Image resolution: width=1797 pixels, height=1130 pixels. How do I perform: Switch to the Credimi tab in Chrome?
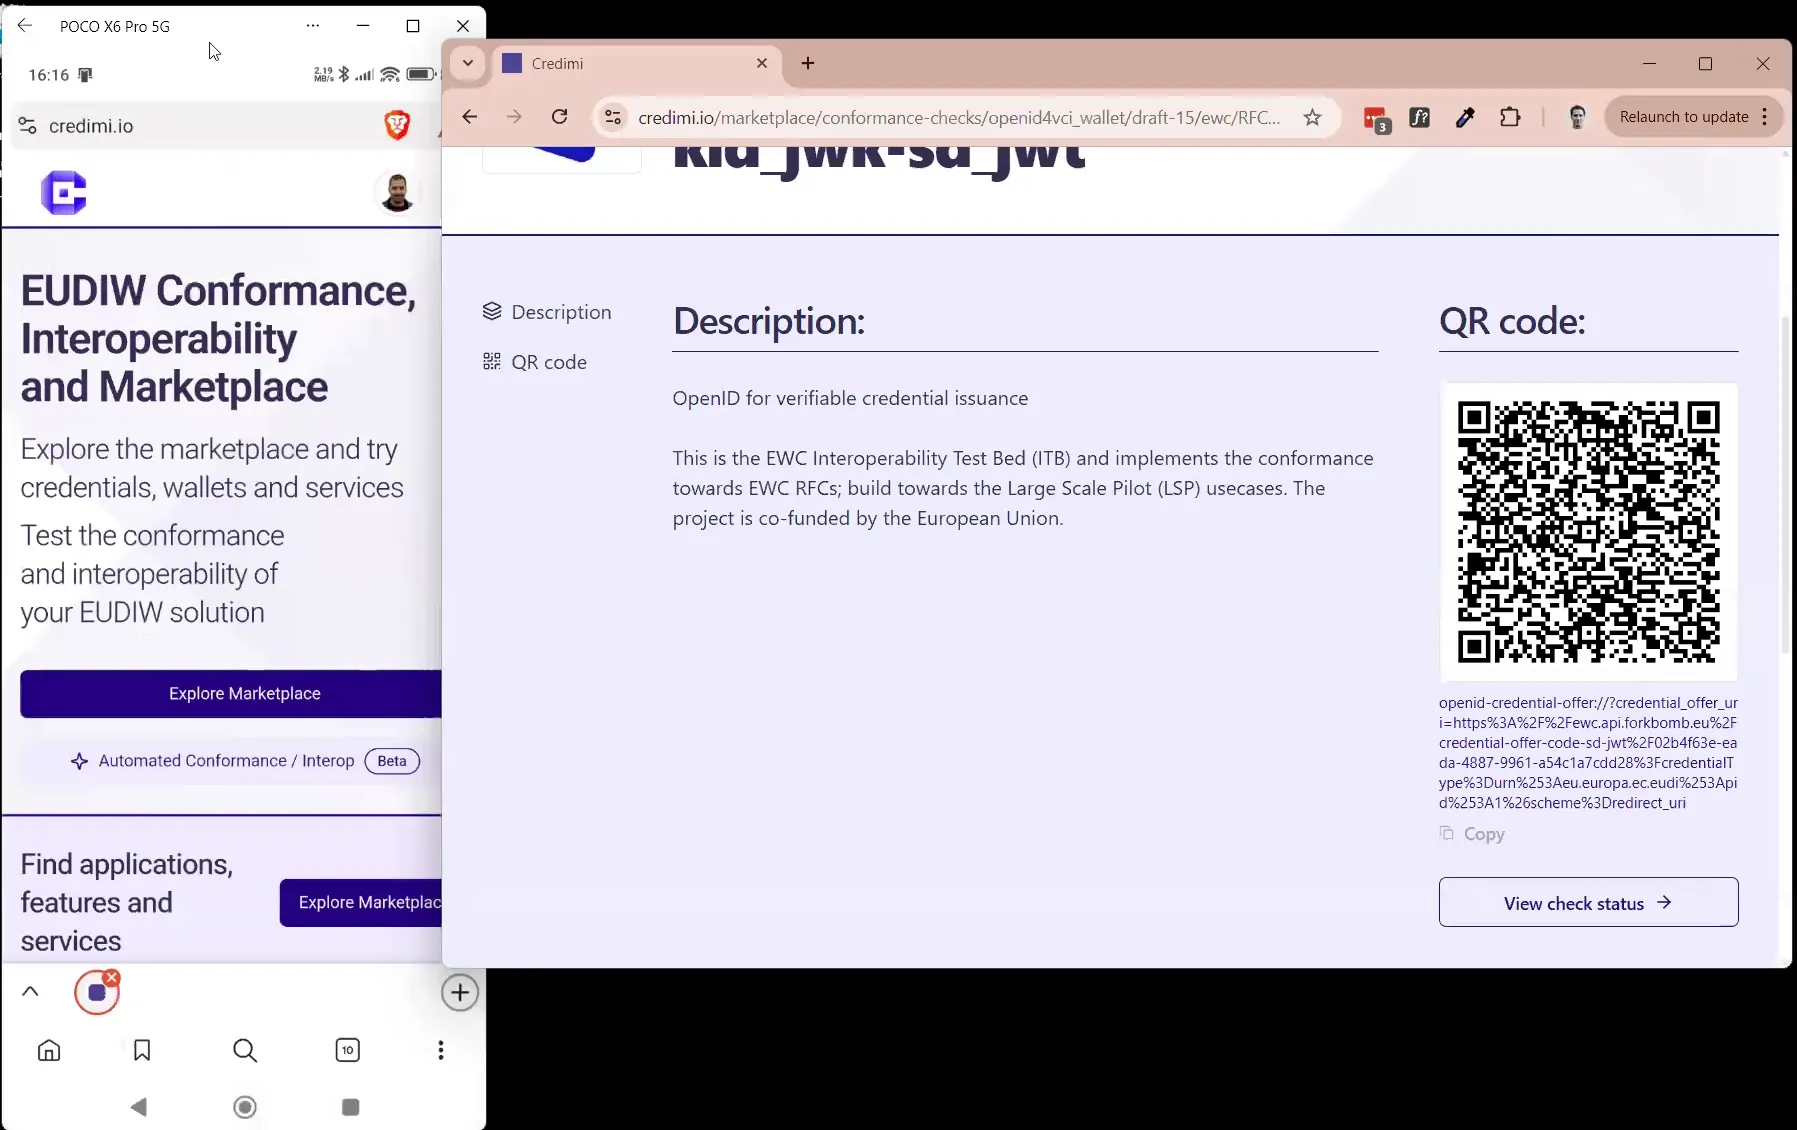coord(636,63)
